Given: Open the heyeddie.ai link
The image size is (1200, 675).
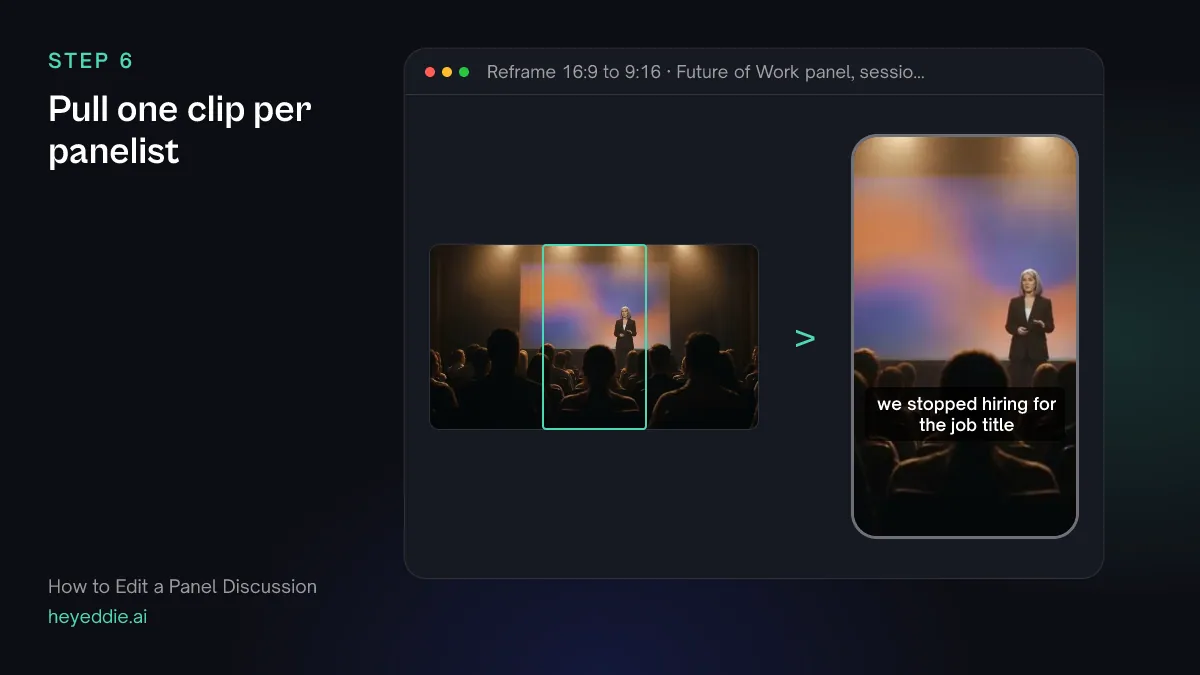Looking at the screenshot, I should coord(98,617).
